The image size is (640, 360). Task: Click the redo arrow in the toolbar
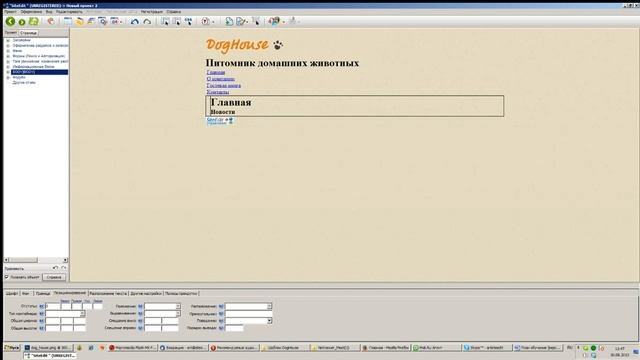147,22
